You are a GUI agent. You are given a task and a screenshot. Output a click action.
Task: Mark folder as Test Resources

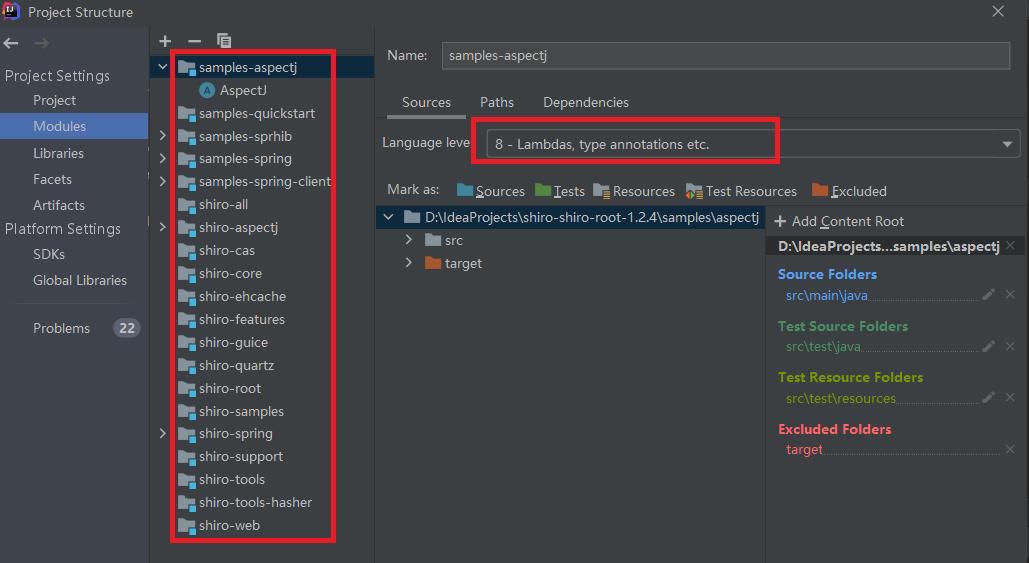(741, 191)
